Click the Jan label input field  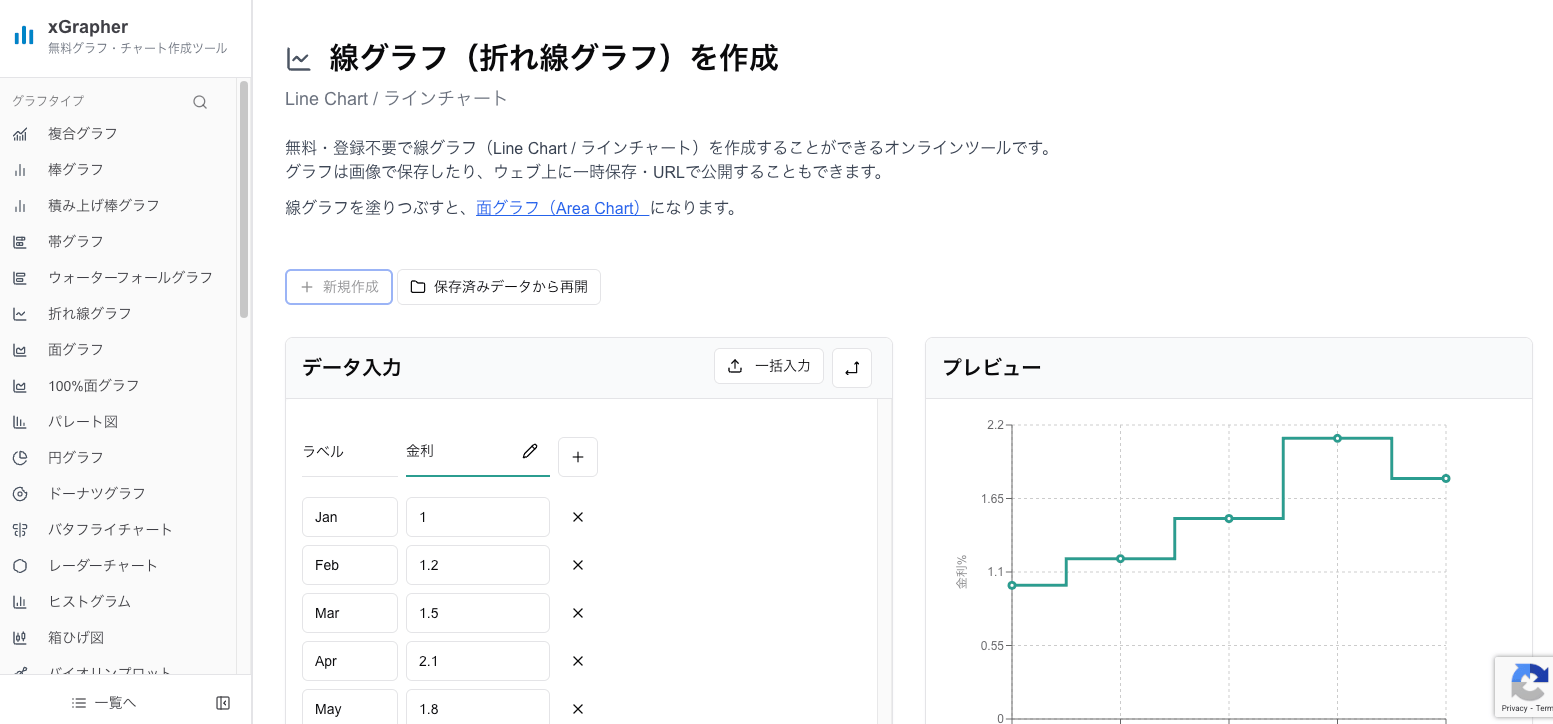tap(349, 516)
